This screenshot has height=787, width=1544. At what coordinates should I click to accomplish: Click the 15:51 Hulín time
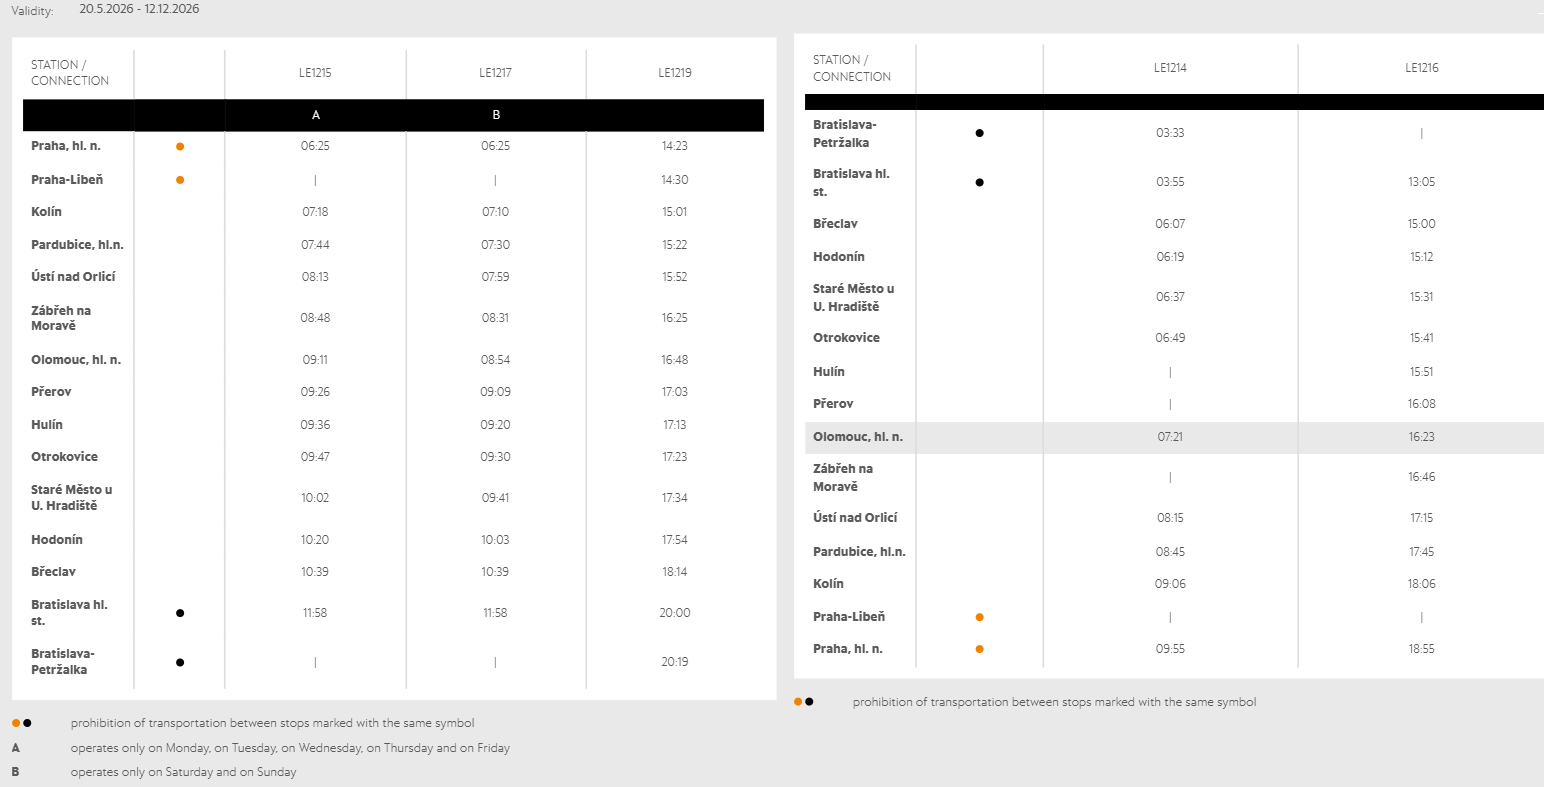click(x=1422, y=372)
